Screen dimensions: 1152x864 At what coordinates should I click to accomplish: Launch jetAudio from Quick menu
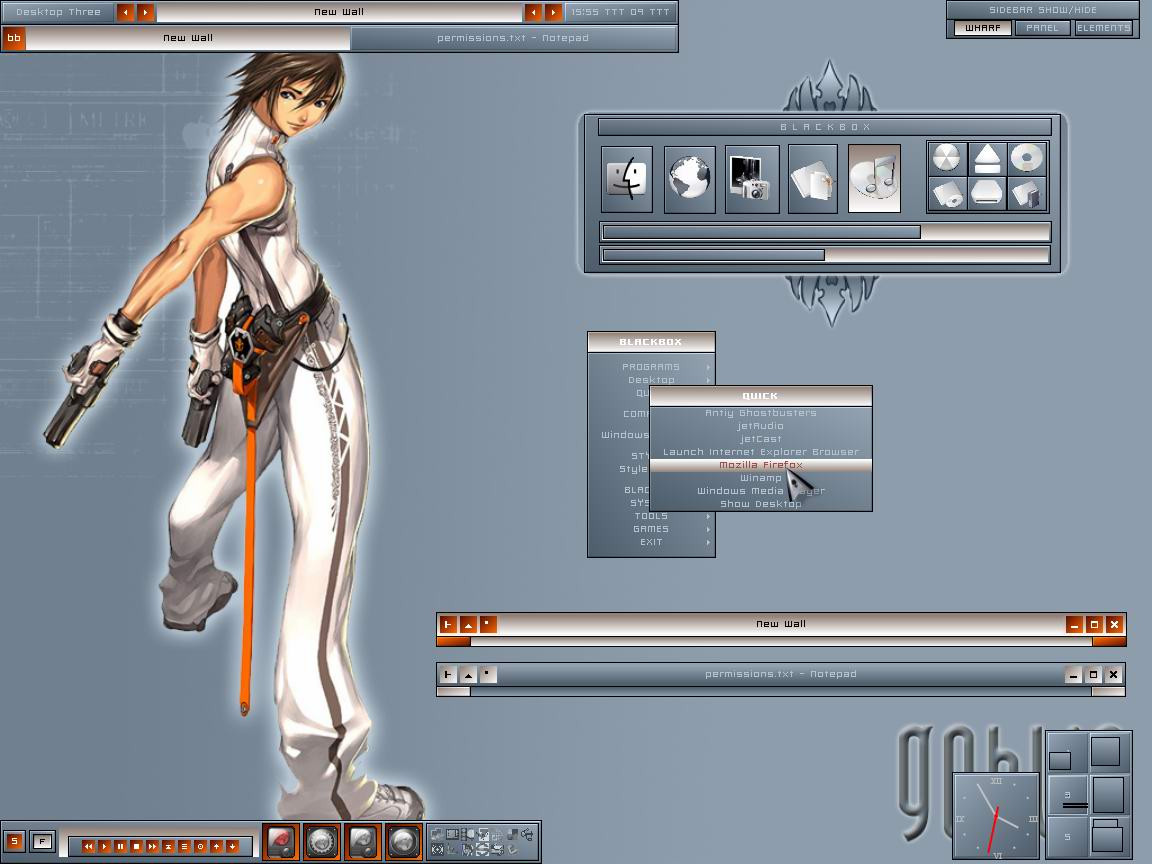(x=760, y=426)
